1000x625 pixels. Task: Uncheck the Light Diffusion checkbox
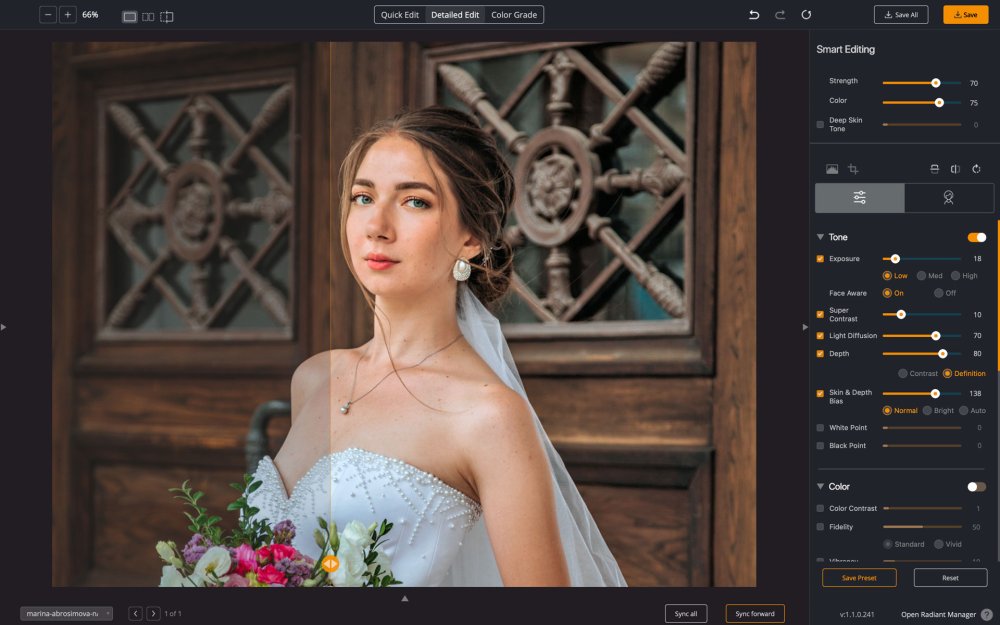(x=820, y=335)
